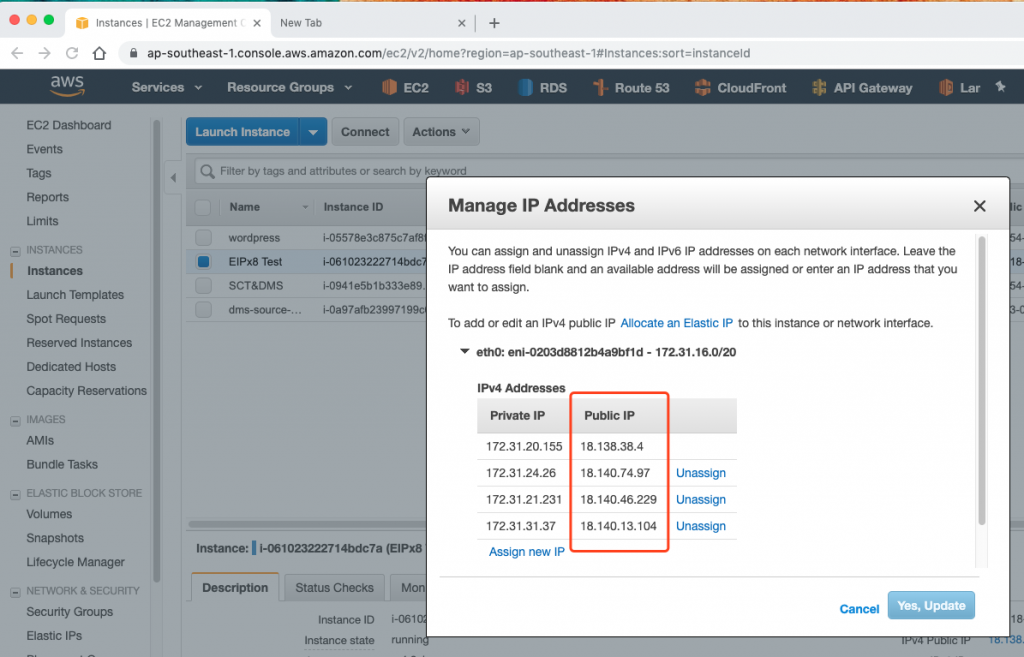This screenshot has width=1024, height=657.
Task: Click the search magnifier icon in filter
Action: 208,171
